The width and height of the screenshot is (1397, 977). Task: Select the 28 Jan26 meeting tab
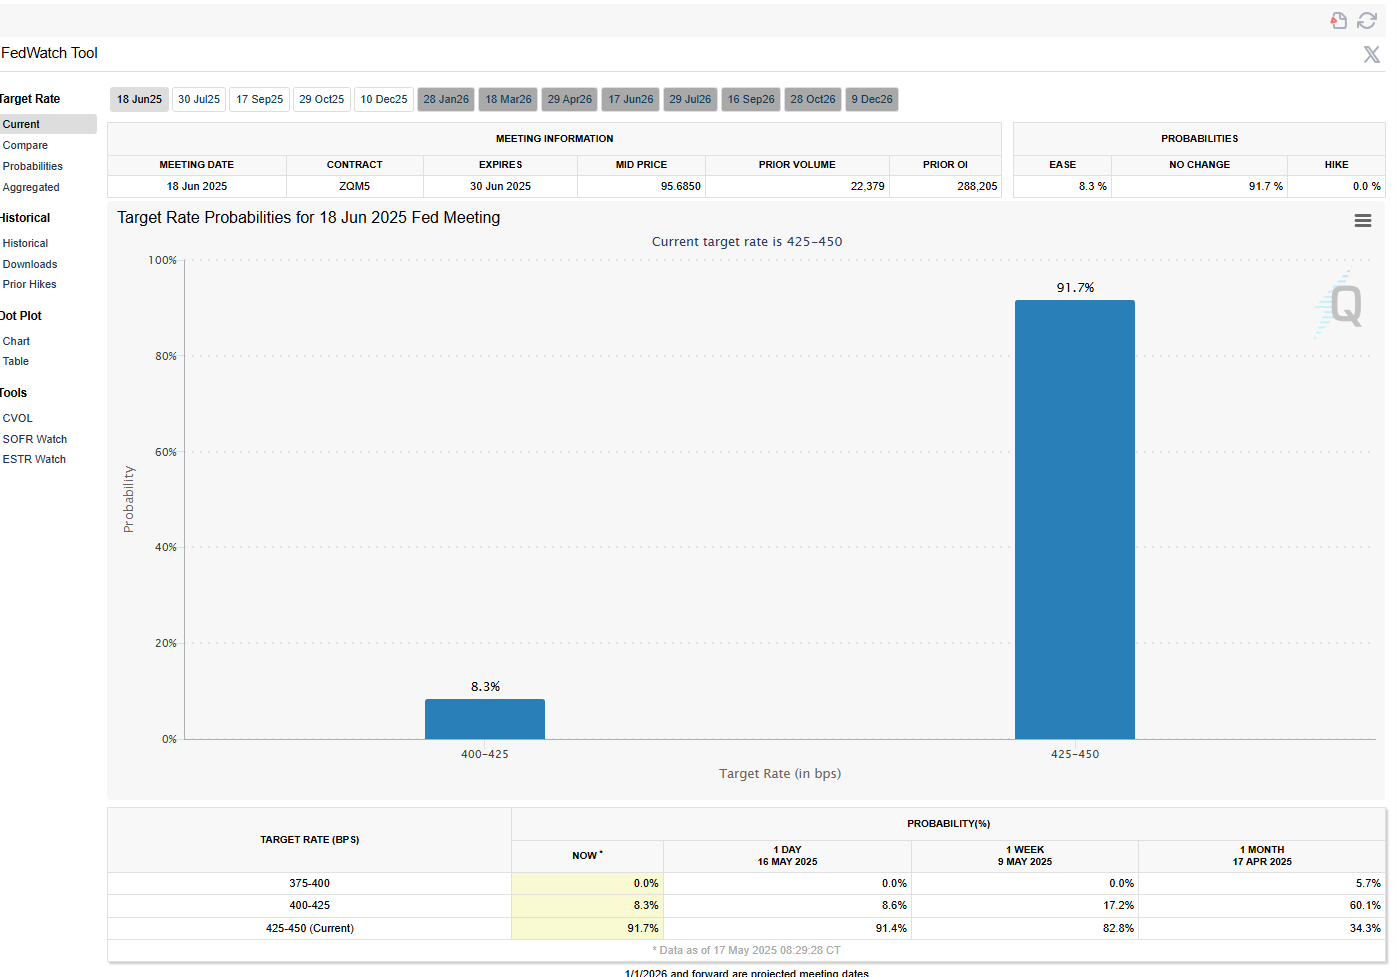click(x=446, y=99)
